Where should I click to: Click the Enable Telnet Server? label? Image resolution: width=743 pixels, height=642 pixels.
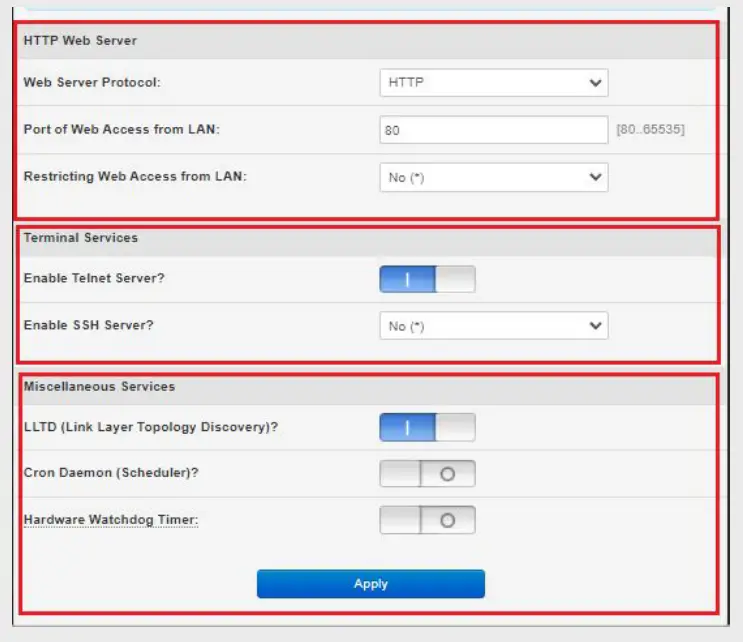[94, 278]
